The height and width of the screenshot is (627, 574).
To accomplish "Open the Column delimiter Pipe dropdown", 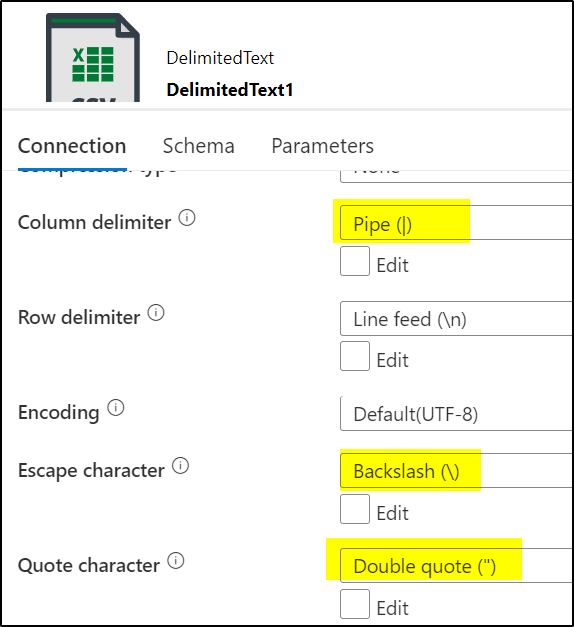I will [457, 223].
